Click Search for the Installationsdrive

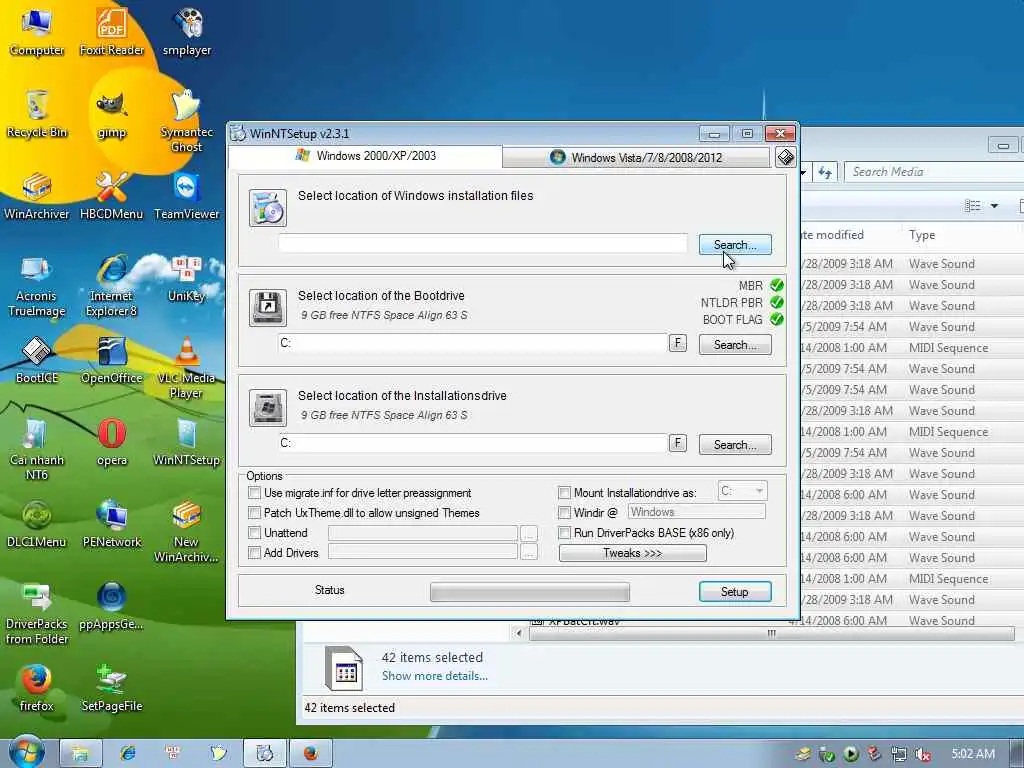click(x=735, y=444)
